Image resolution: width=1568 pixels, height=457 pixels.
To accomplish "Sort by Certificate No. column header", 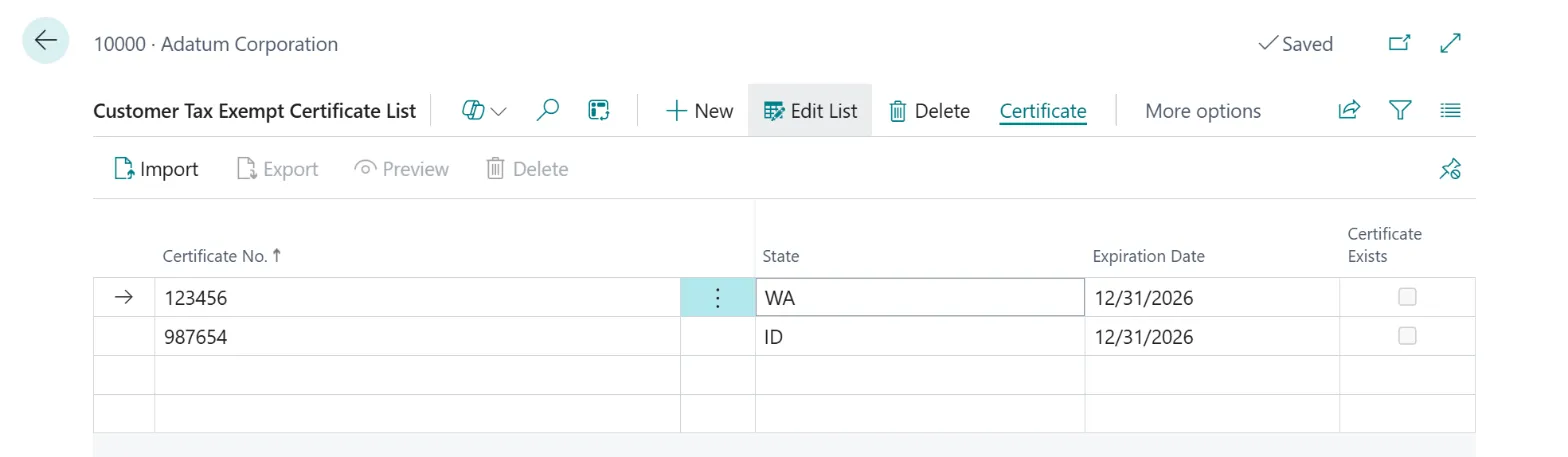I will pos(222,256).
